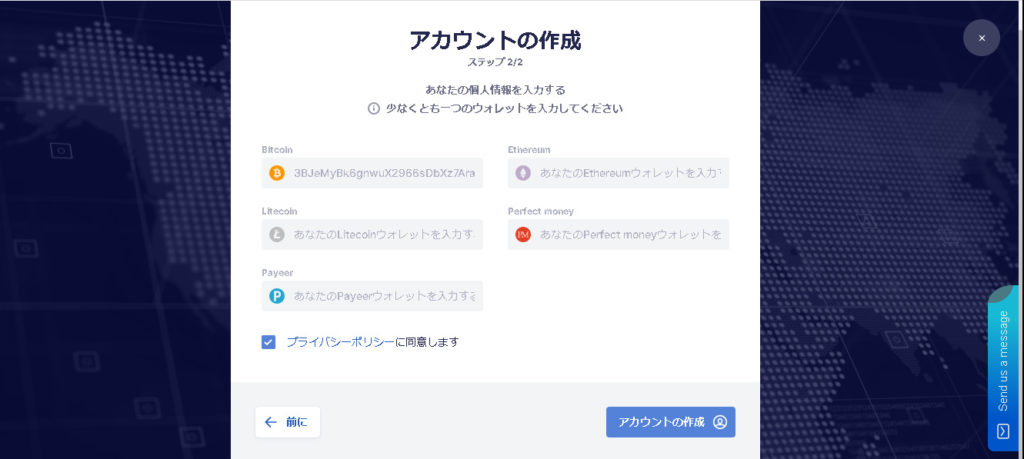Image resolution: width=1024 pixels, height=459 pixels.
Task: Open the プライバシーポリシー link
Action: coord(340,342)
